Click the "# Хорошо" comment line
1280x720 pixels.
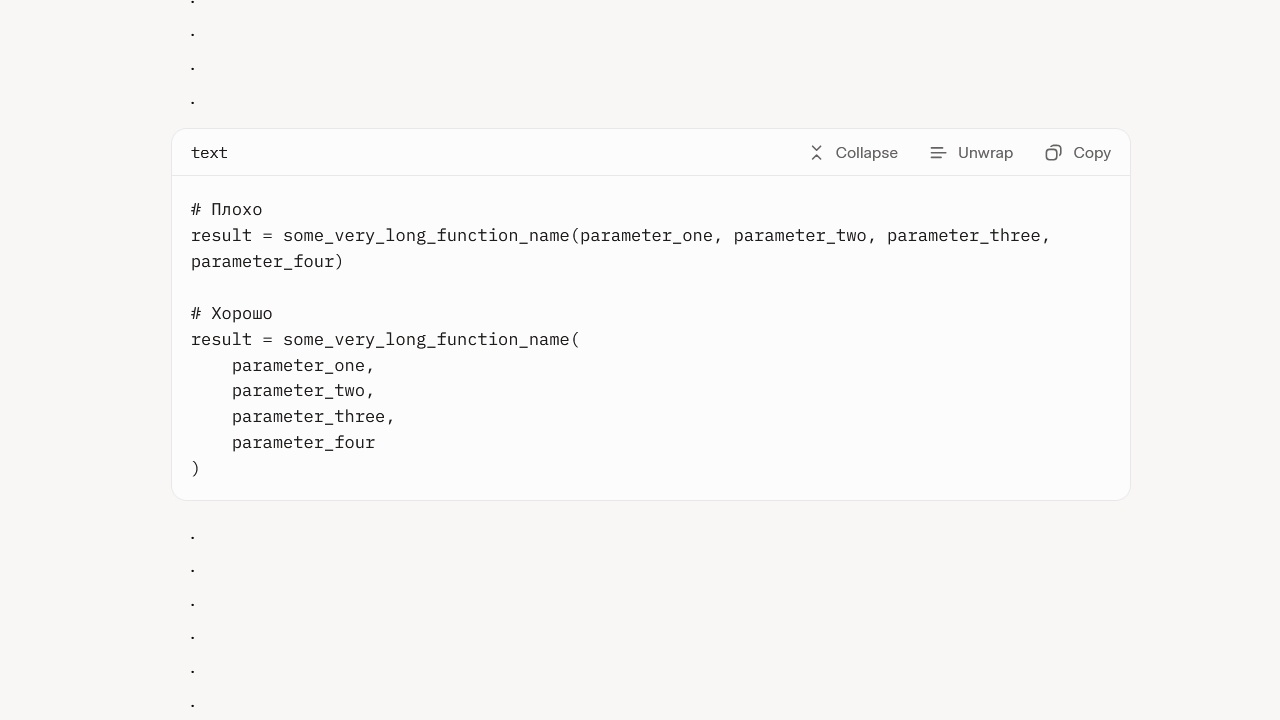coord(232,314)
